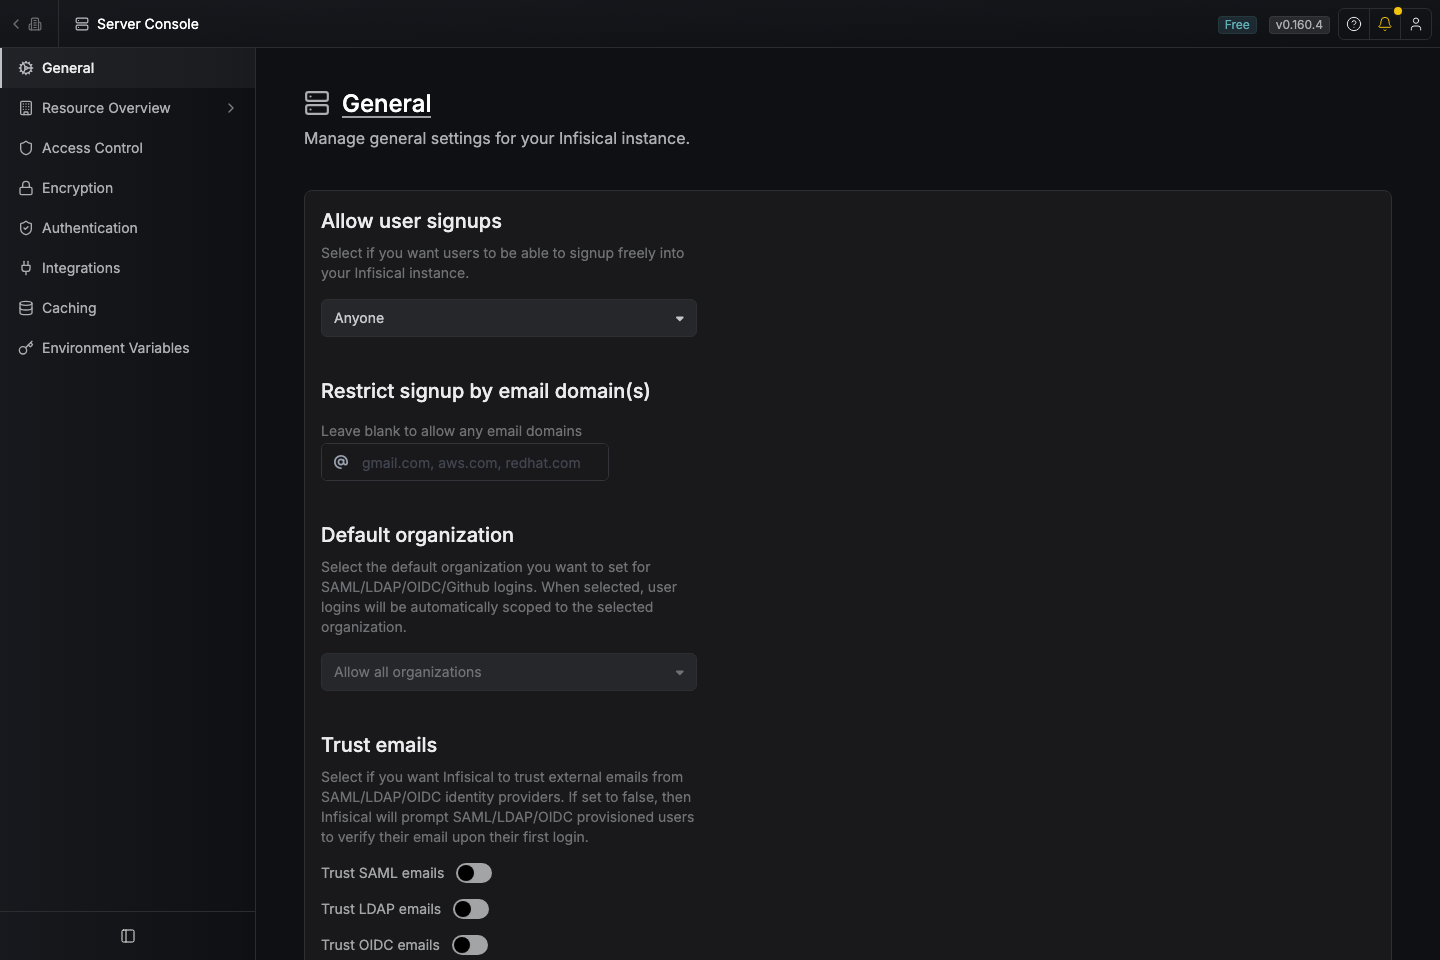Enable the Trust LDAP emails toggle
The image size is (1440, 960).
click(471, 909)
